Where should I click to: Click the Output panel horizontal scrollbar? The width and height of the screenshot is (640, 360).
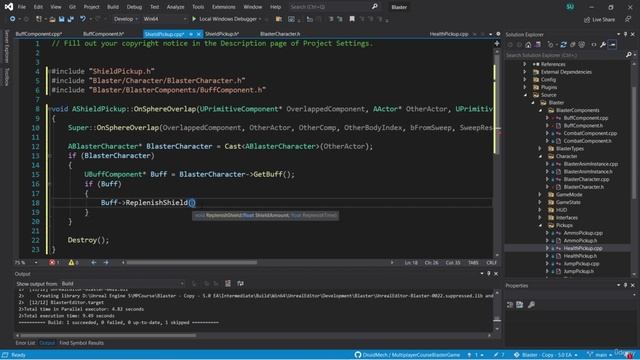click(108, 336)
